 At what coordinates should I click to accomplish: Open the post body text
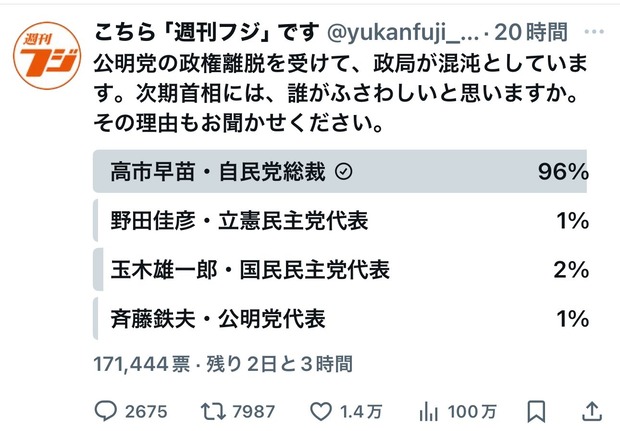click(x=340, y=93)
